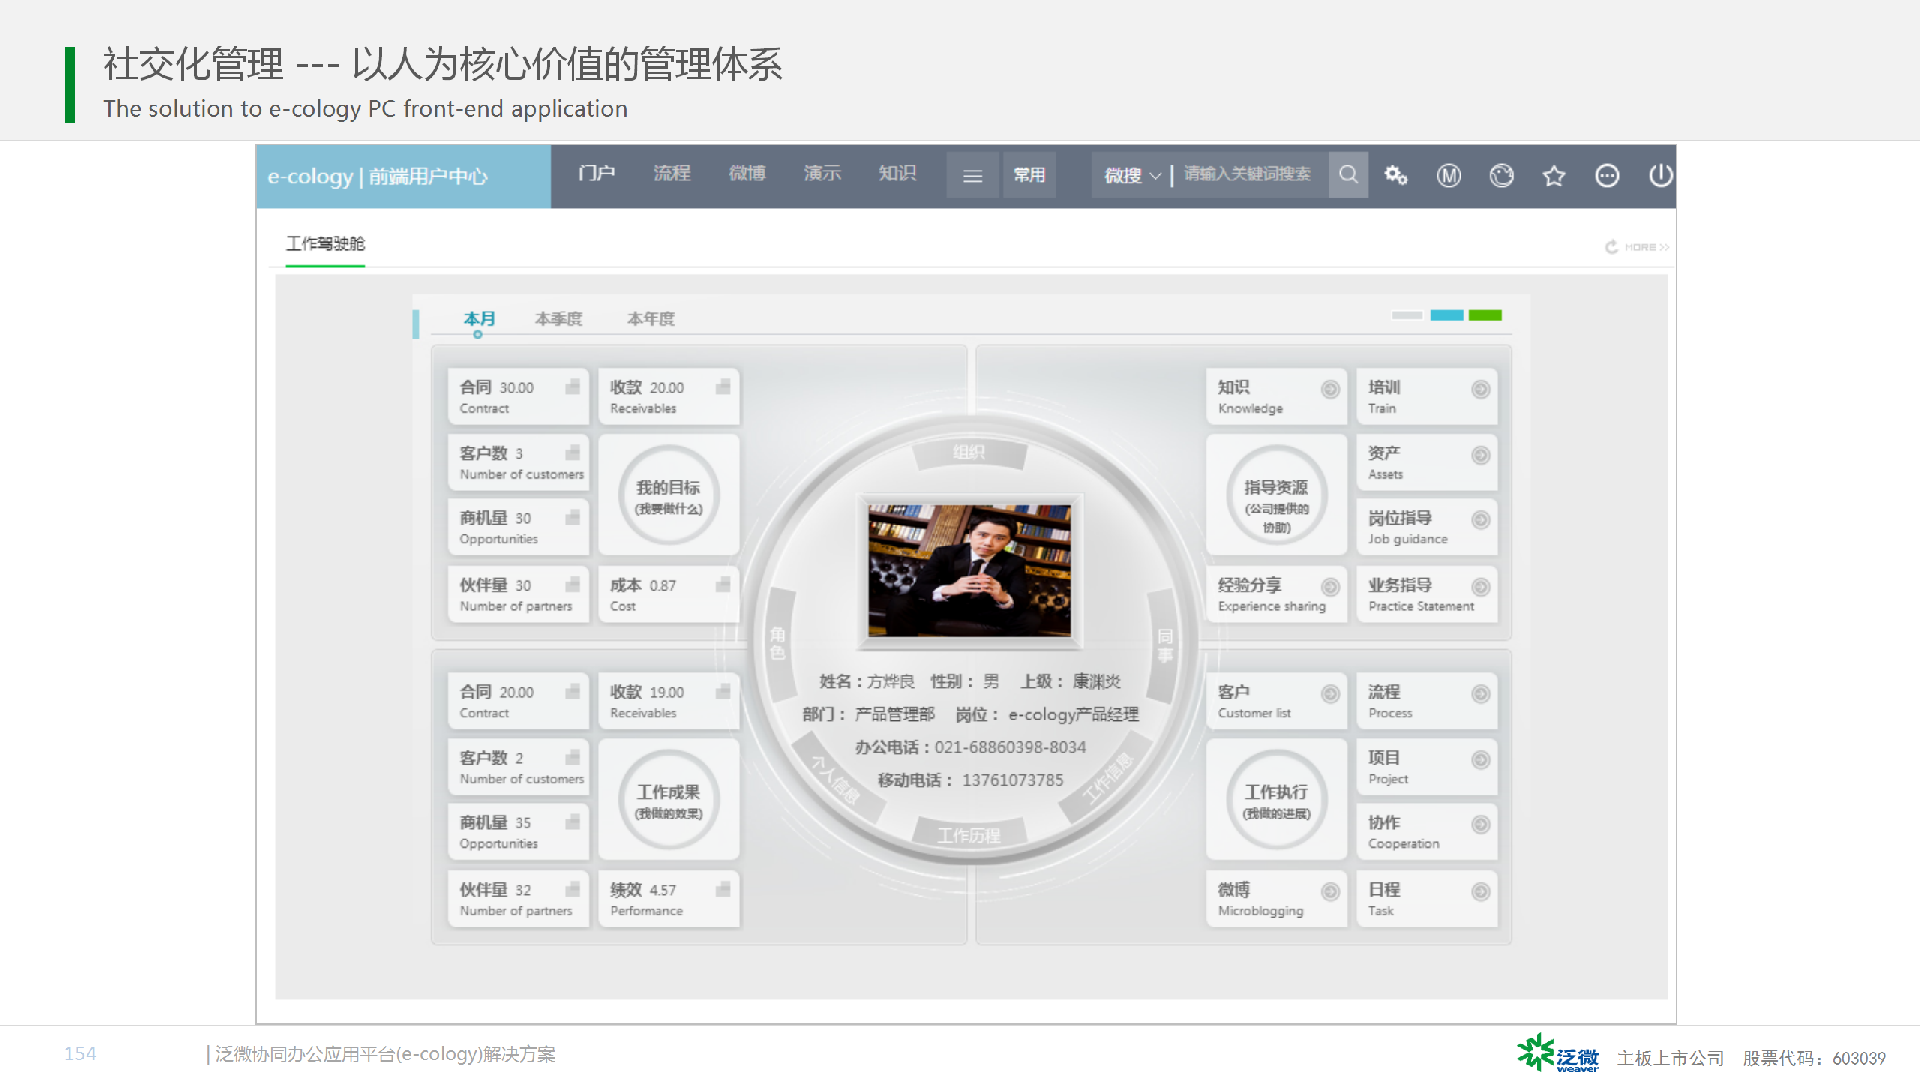Click the search magnifier icon
1920x1080 pixels.
[1348, 175]
